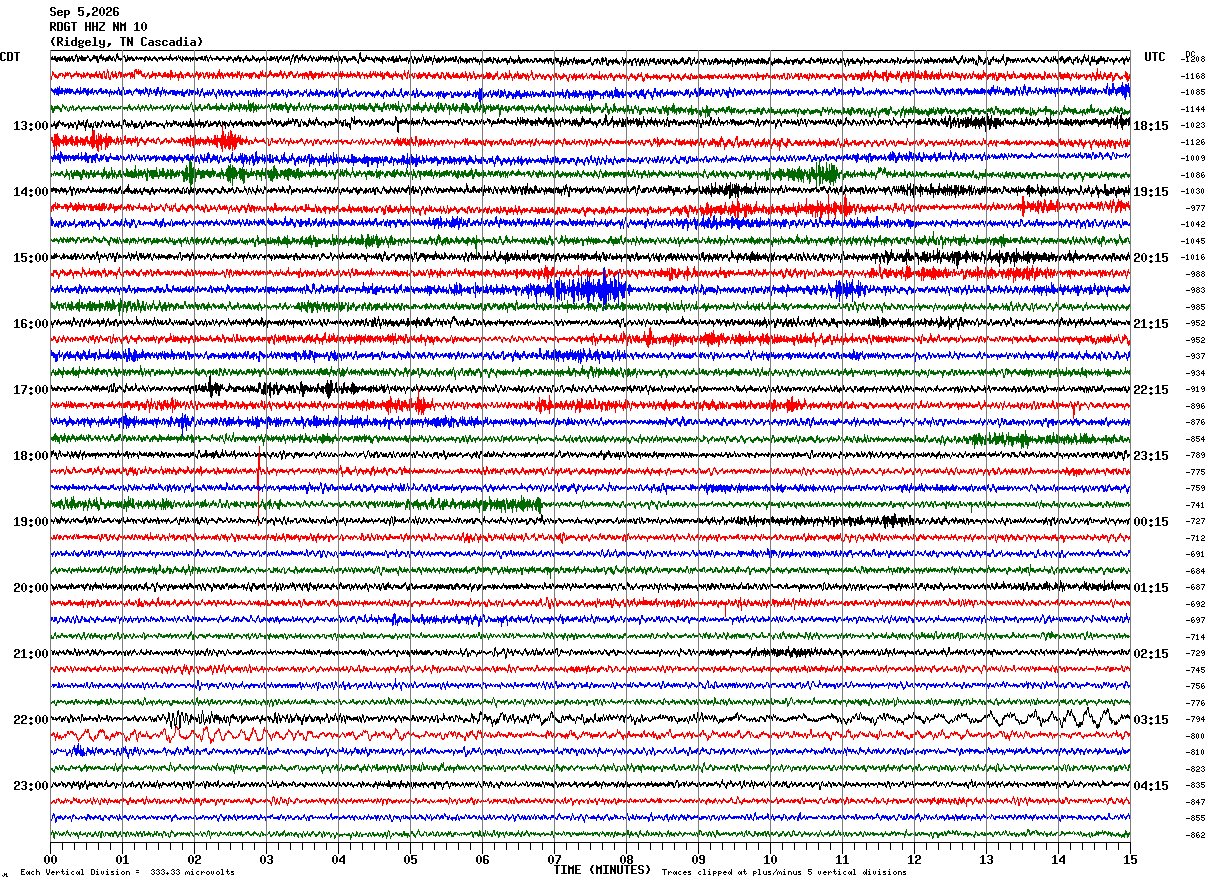Click the TIME (MINUTES) axis title
The height and width of the screenshot is (886, 1210).
[602, 870]
